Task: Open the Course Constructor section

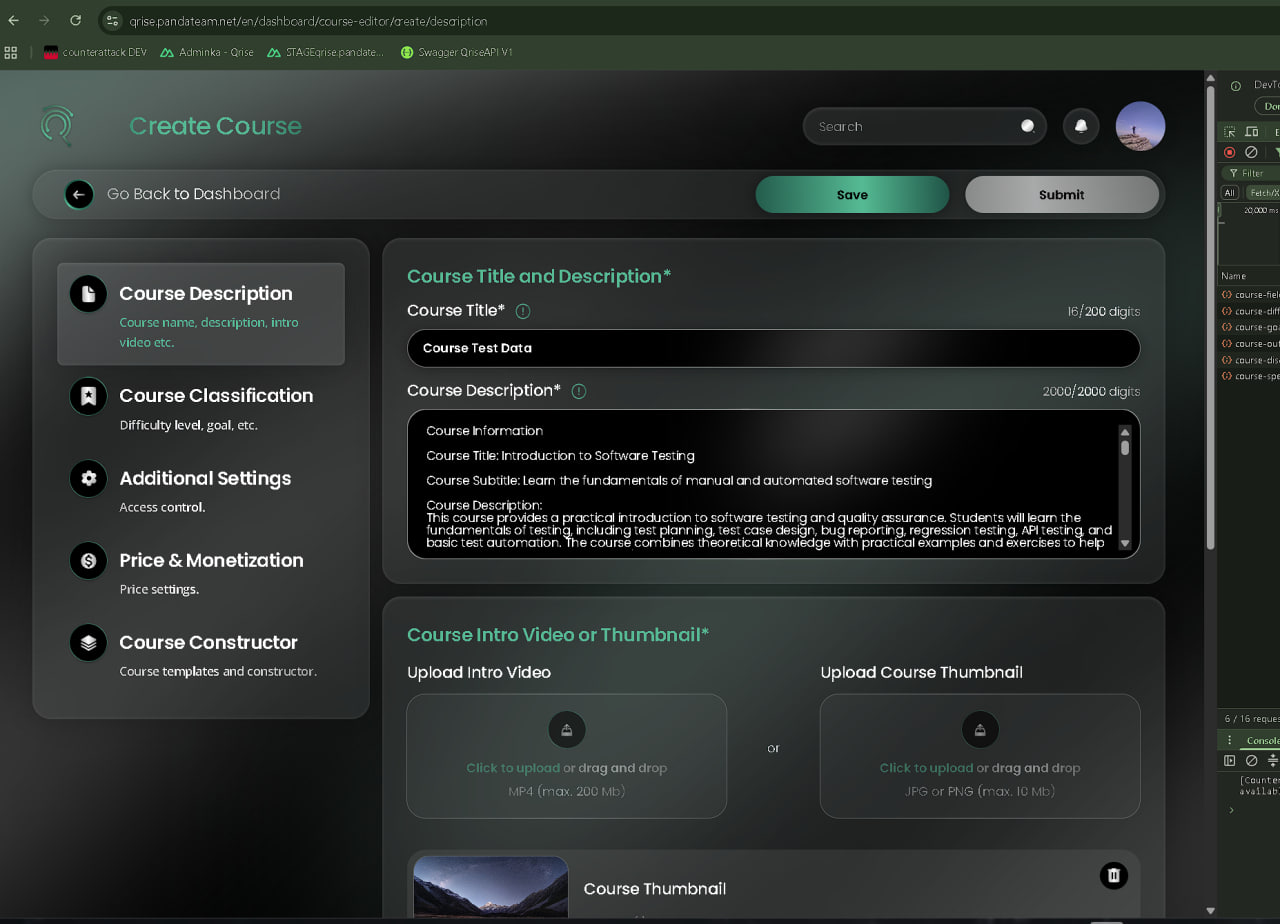Action: tap(201, 654)
